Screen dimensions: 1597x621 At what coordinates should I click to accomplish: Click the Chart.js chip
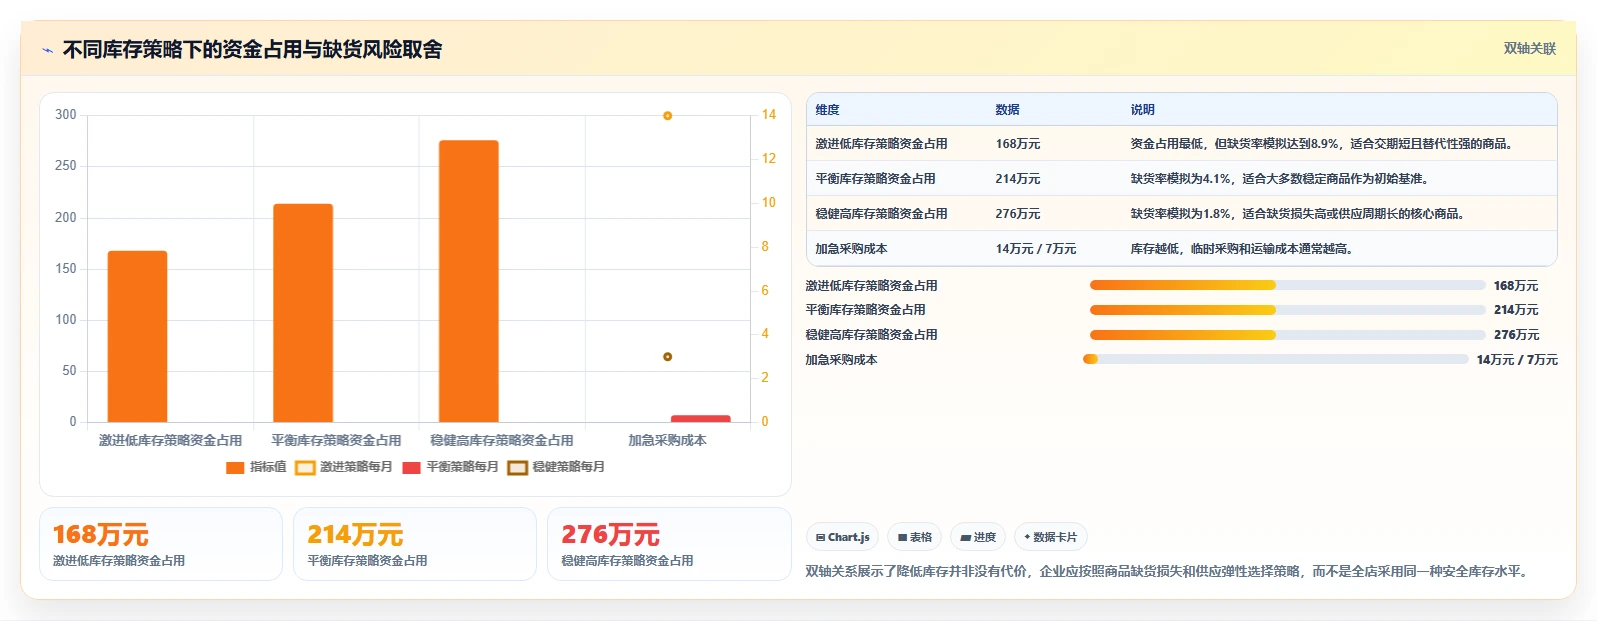[842, 537]
